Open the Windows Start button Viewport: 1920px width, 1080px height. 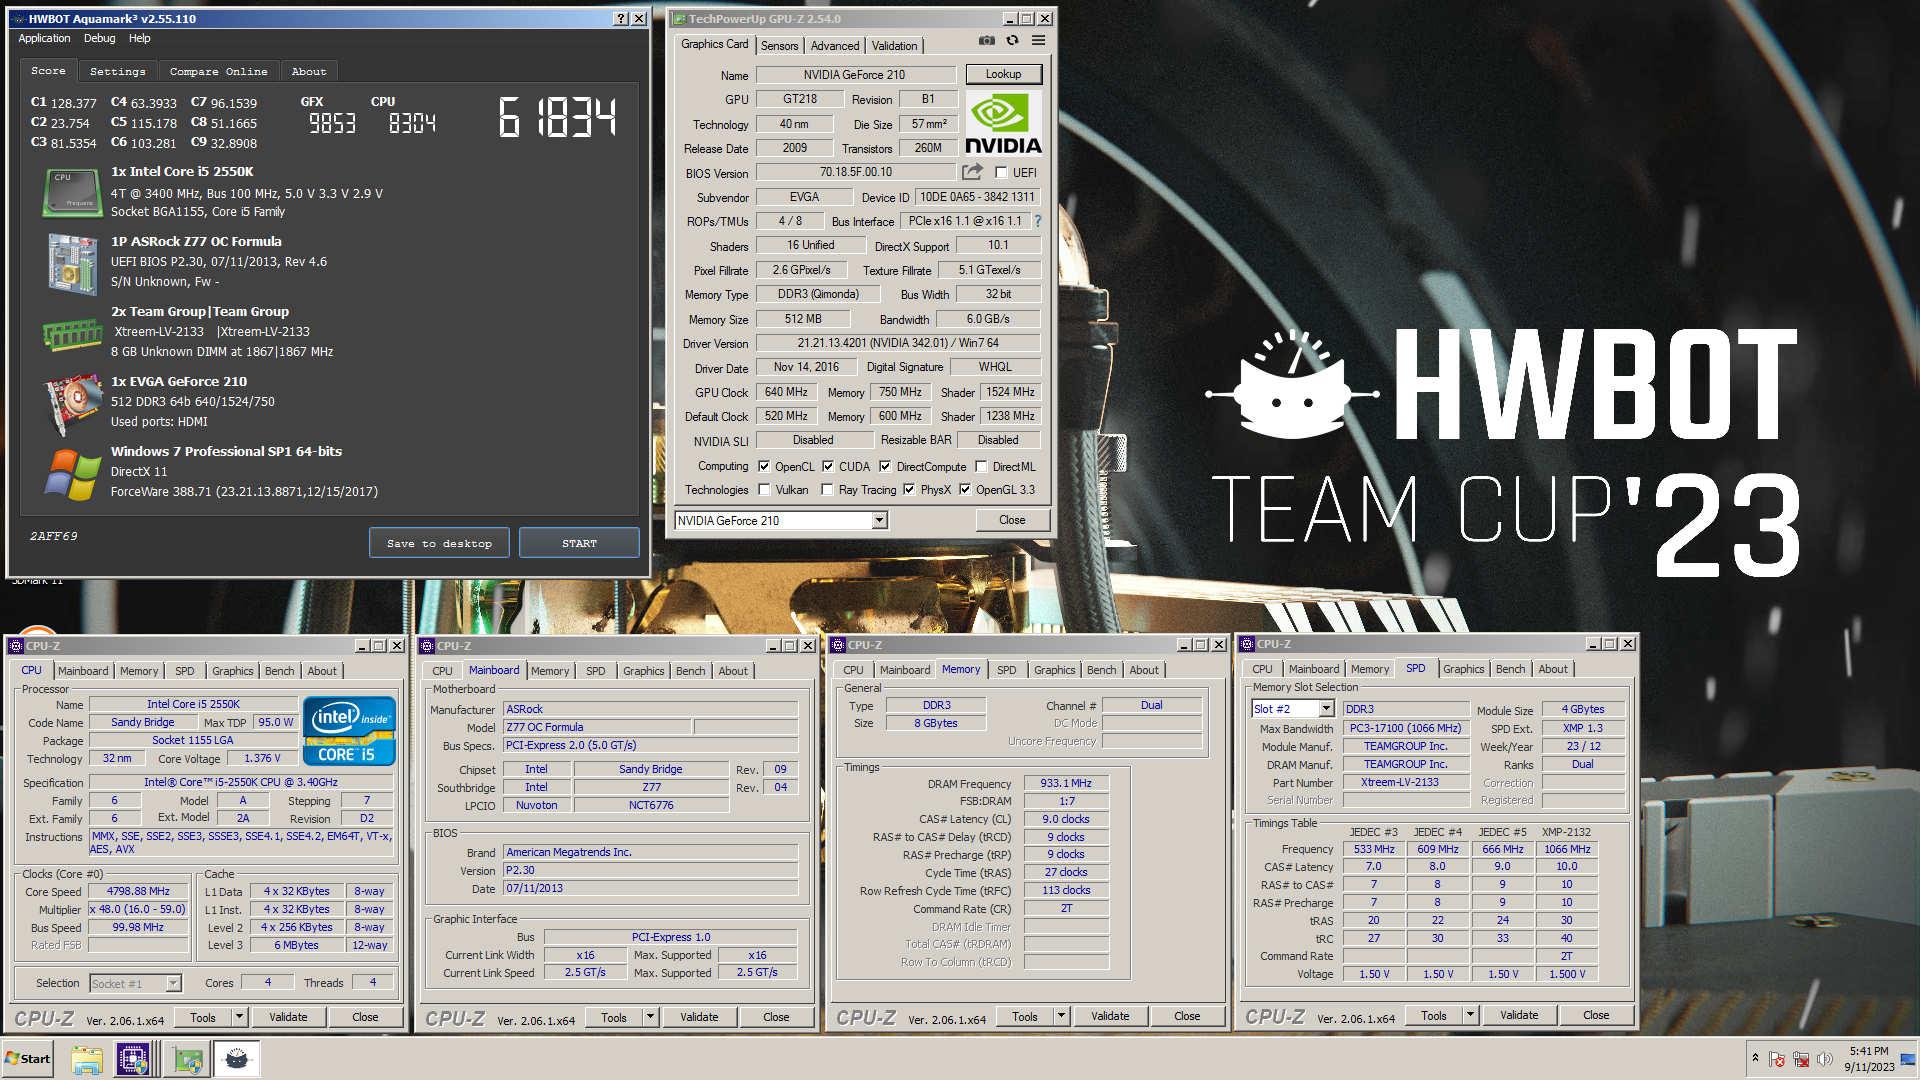coord(28,1059)
